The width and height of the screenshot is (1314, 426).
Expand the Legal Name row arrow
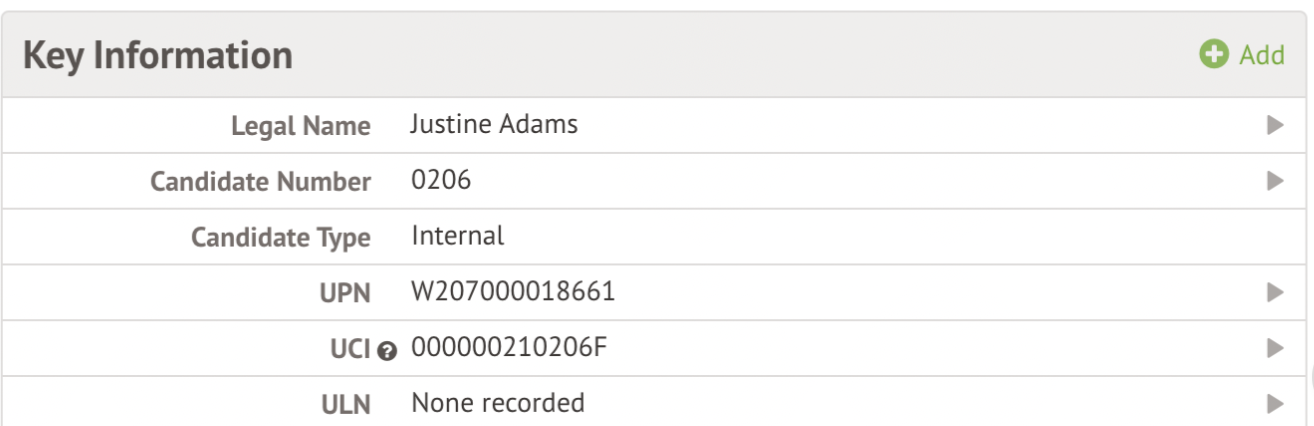coord(1275,125)
